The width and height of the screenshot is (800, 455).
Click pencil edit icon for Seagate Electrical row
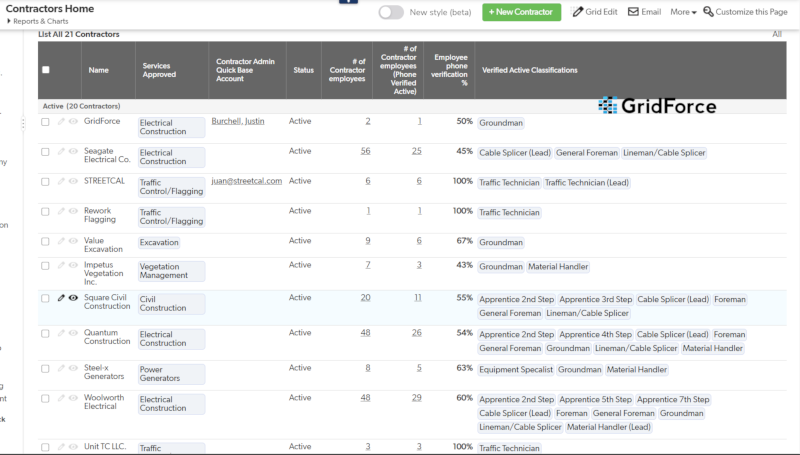61,151
